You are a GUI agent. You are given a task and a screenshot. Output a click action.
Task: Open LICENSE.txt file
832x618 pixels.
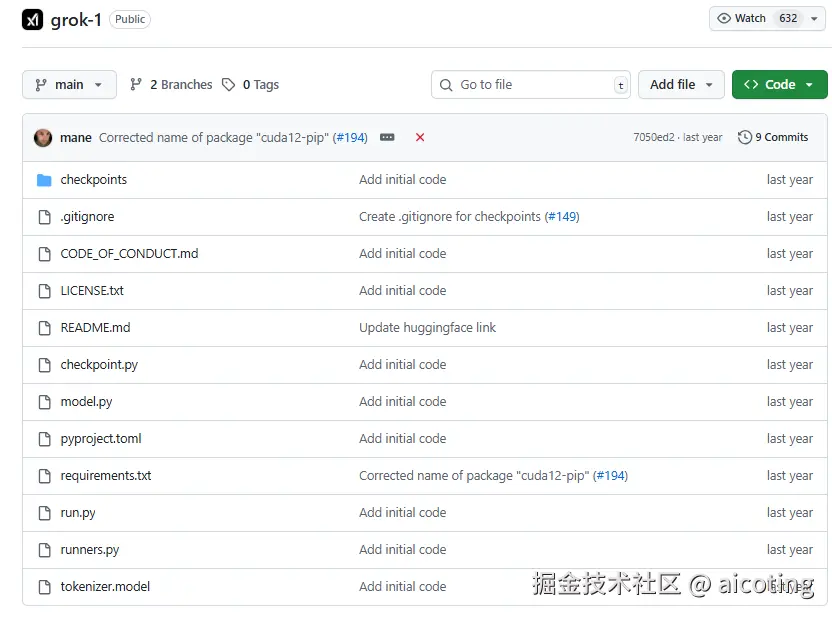(x=92, y=291)
